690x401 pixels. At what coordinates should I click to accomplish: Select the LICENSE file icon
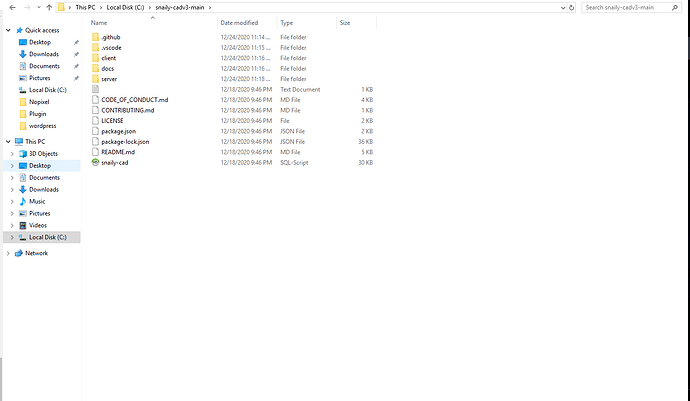coord(95,121)
